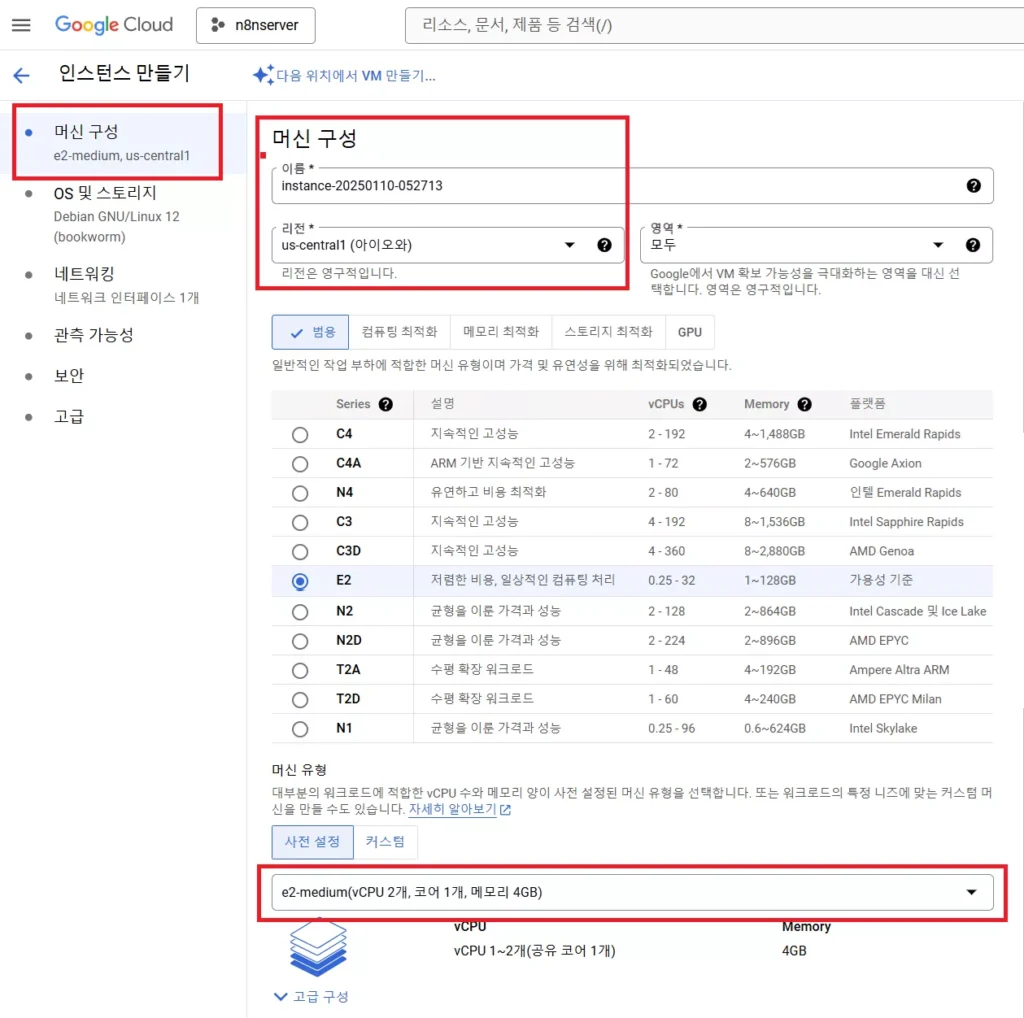Click Intel Emerald Rapids platform in C4 row
The image size is (1024, 1018).
tap(904, 434)
